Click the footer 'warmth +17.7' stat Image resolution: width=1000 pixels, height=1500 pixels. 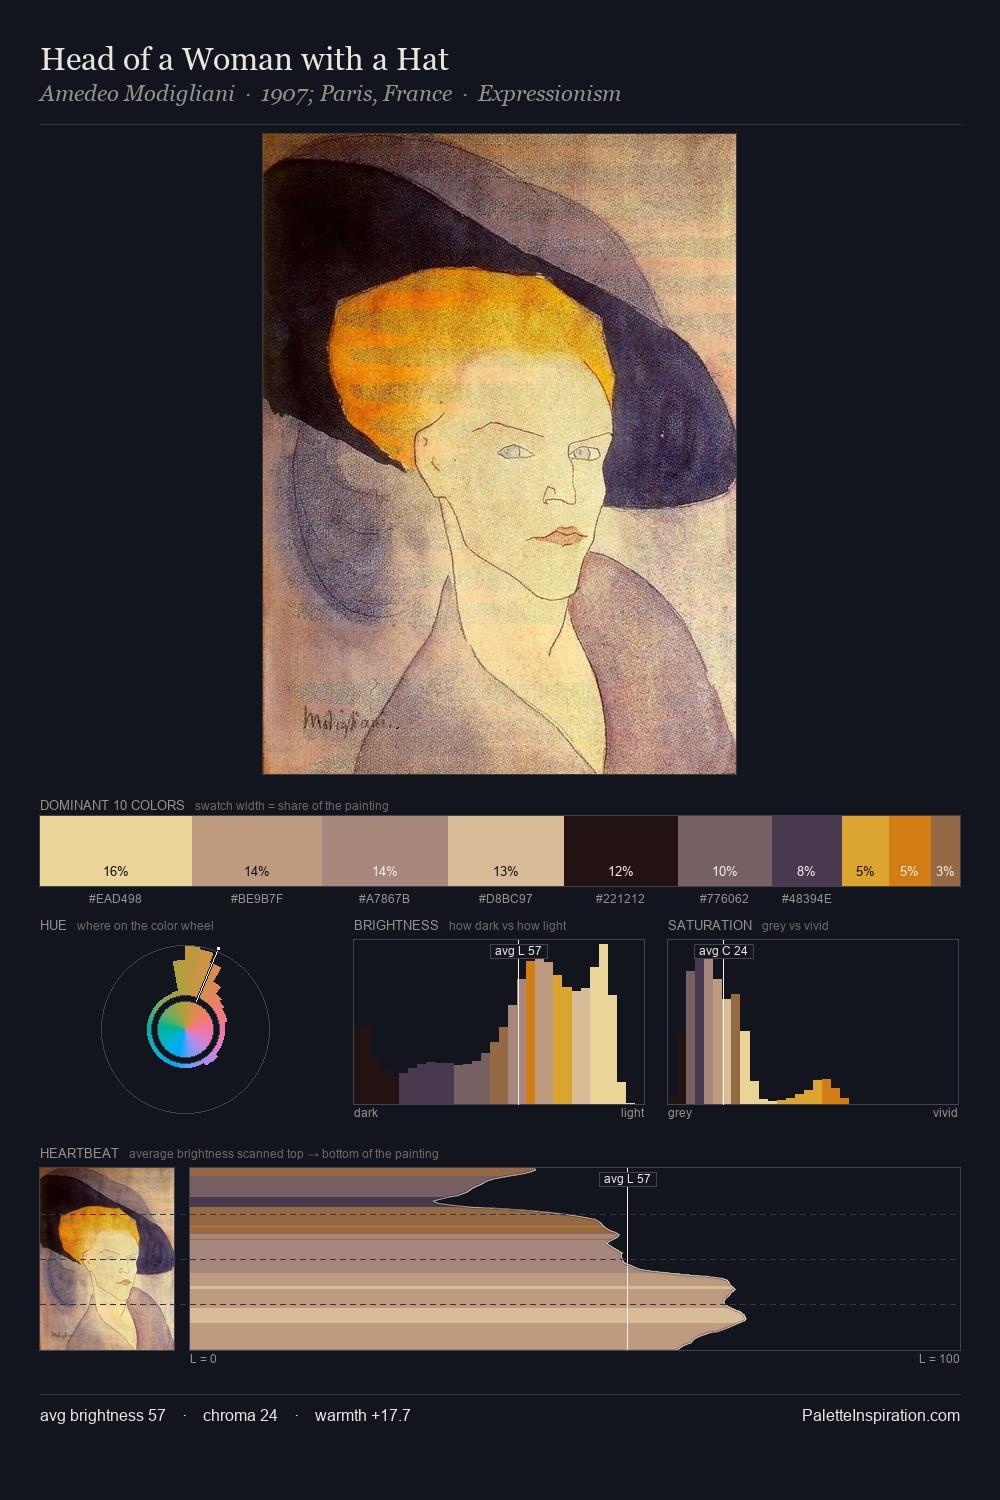pos(363,1415)
